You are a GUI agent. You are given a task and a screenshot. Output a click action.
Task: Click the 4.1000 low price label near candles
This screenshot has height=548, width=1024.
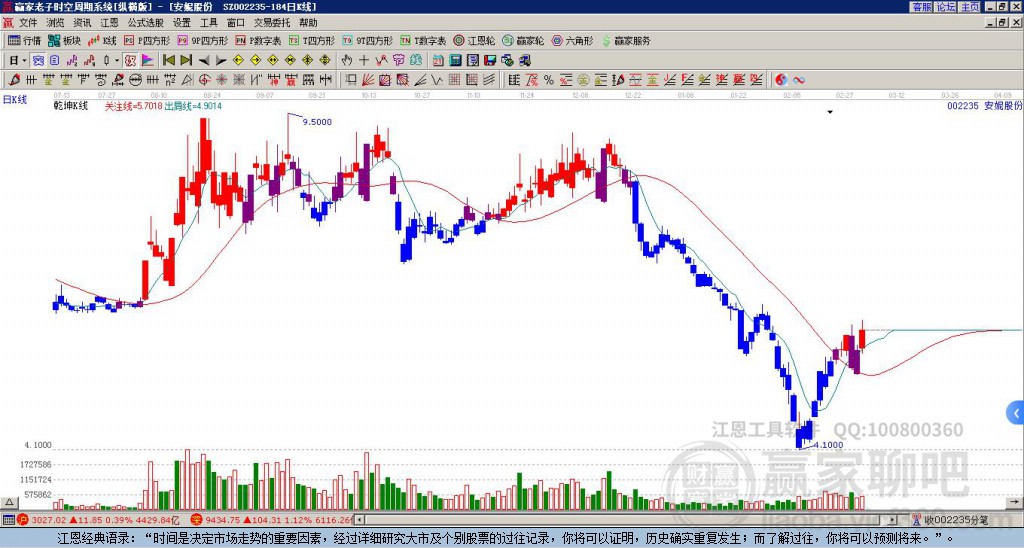[828, 445]
